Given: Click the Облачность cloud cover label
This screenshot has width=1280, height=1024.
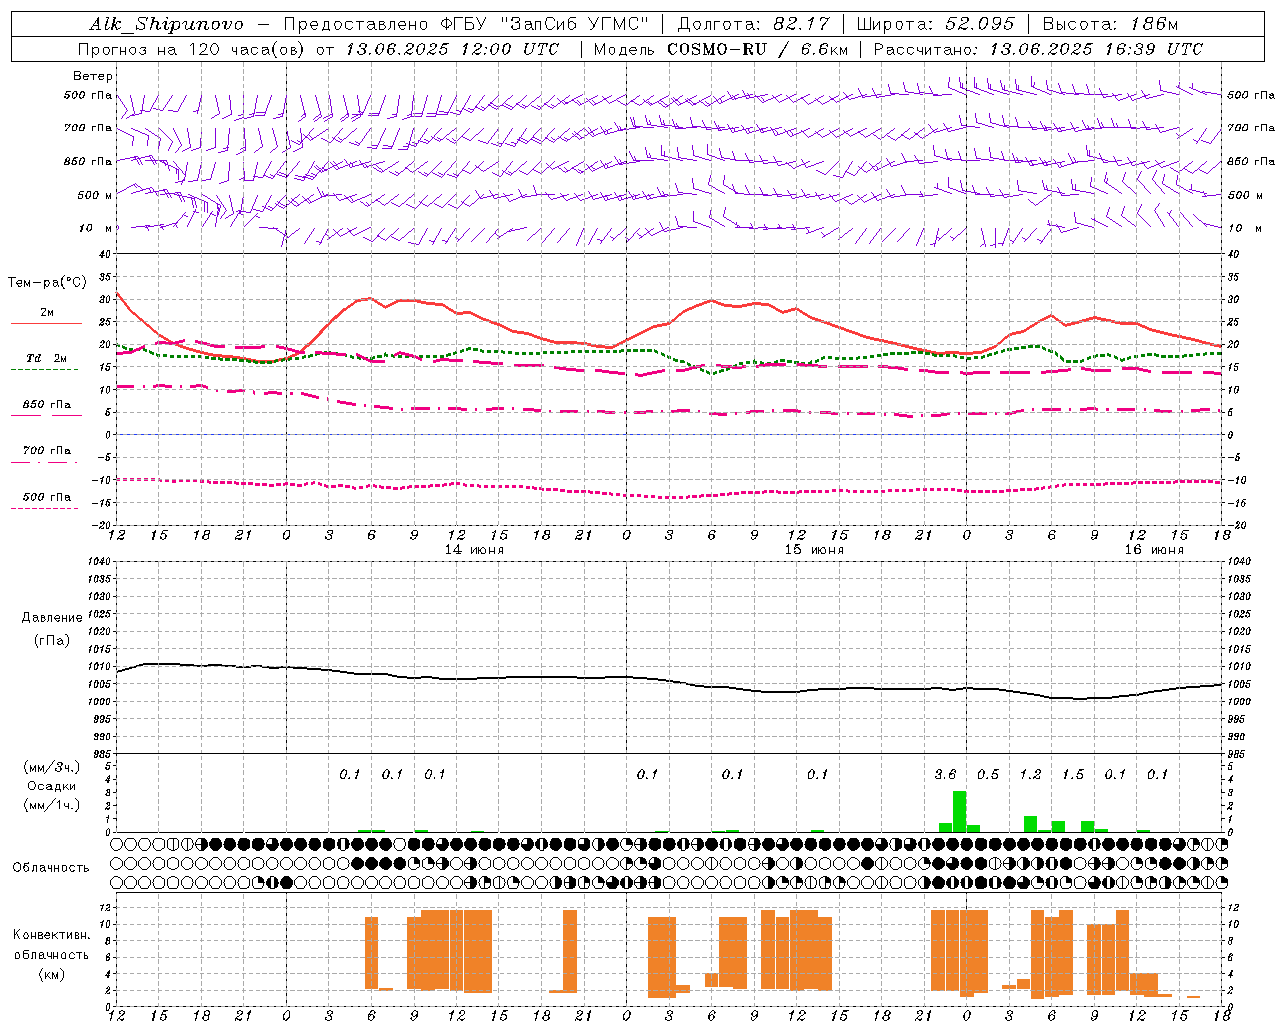Looking at the screenshot, I should [51, 868].
